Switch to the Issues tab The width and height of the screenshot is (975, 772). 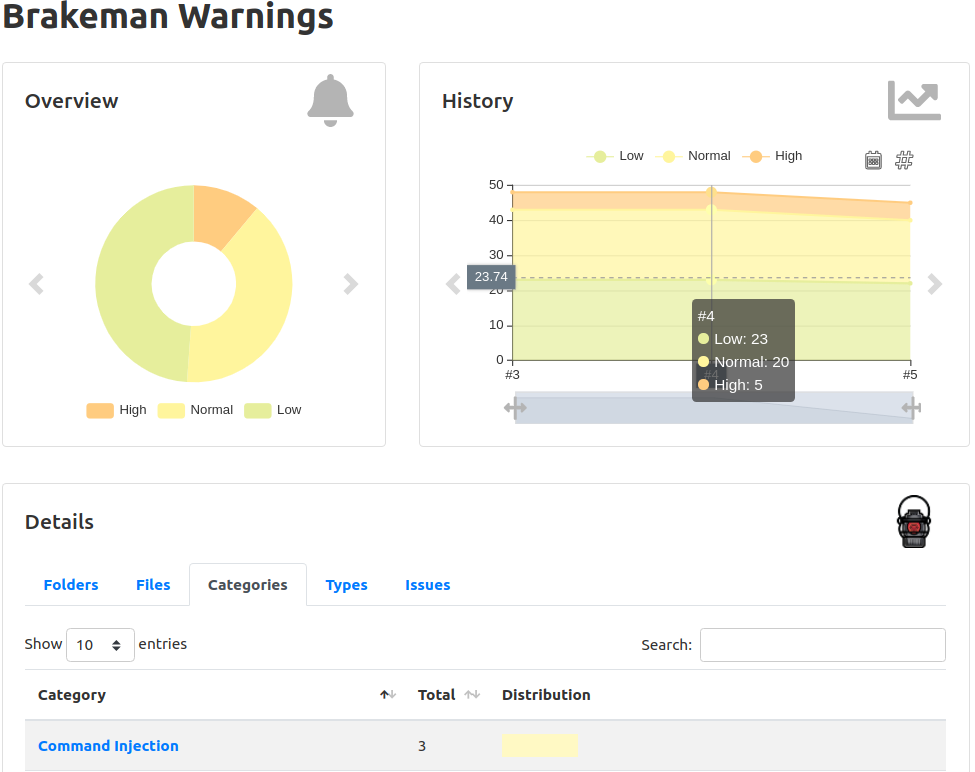click(427, 585)
